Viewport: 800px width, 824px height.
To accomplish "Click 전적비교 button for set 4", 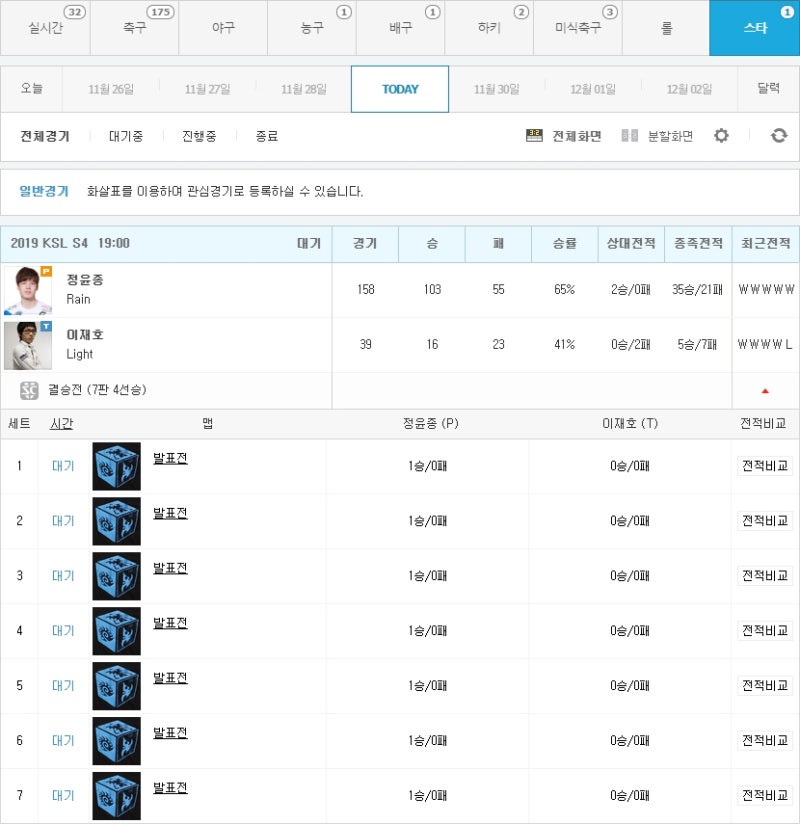I will pos(765,631).
